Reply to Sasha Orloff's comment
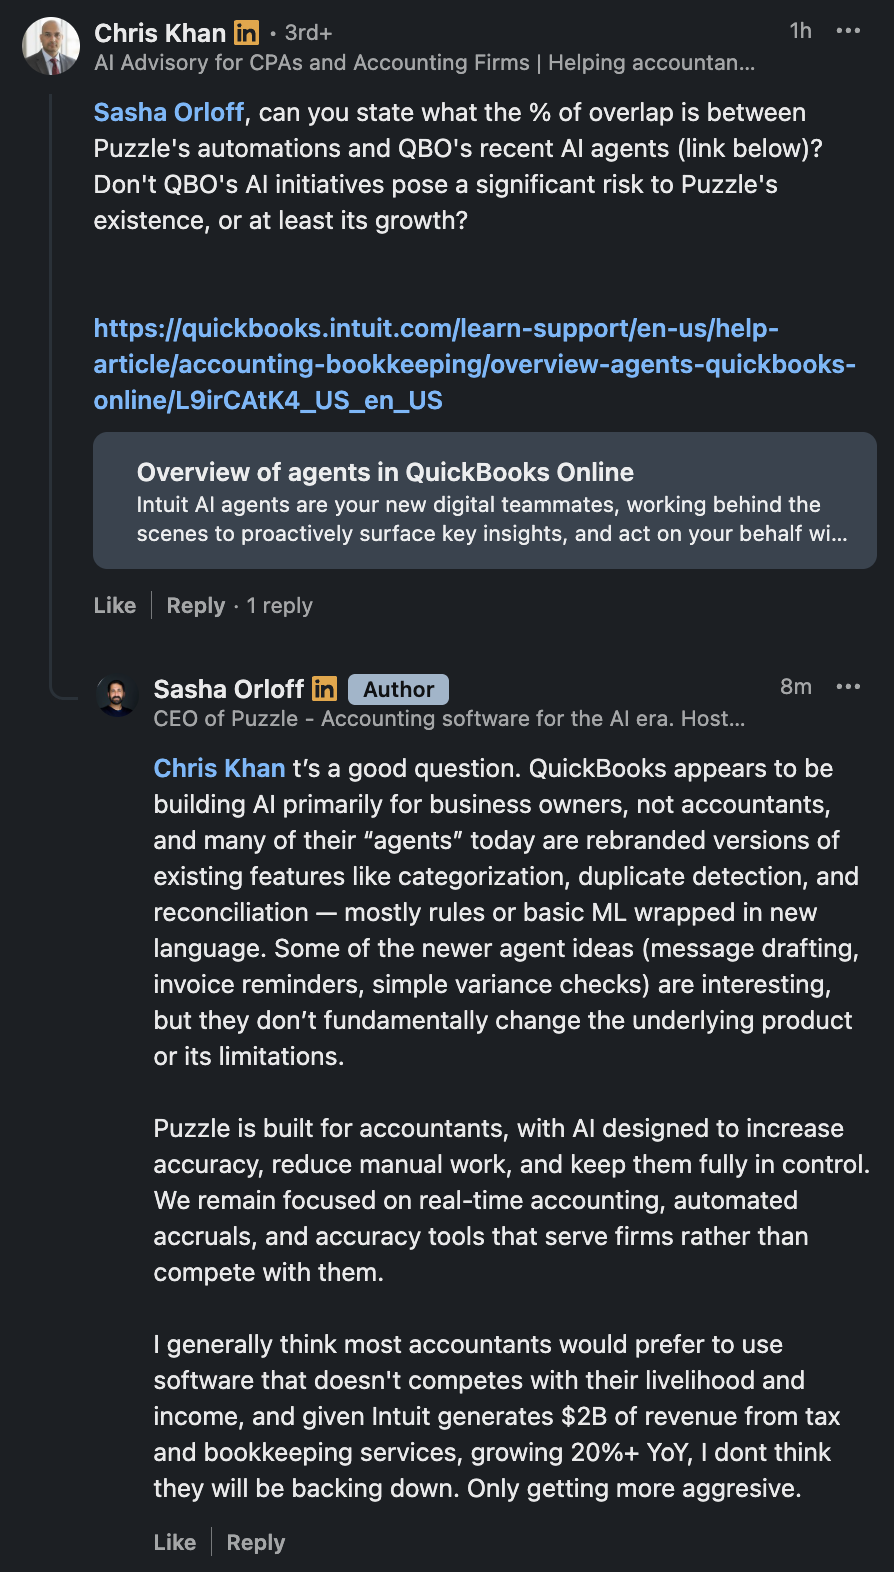Viewport: 894px width, 1572px height. 256,1543
